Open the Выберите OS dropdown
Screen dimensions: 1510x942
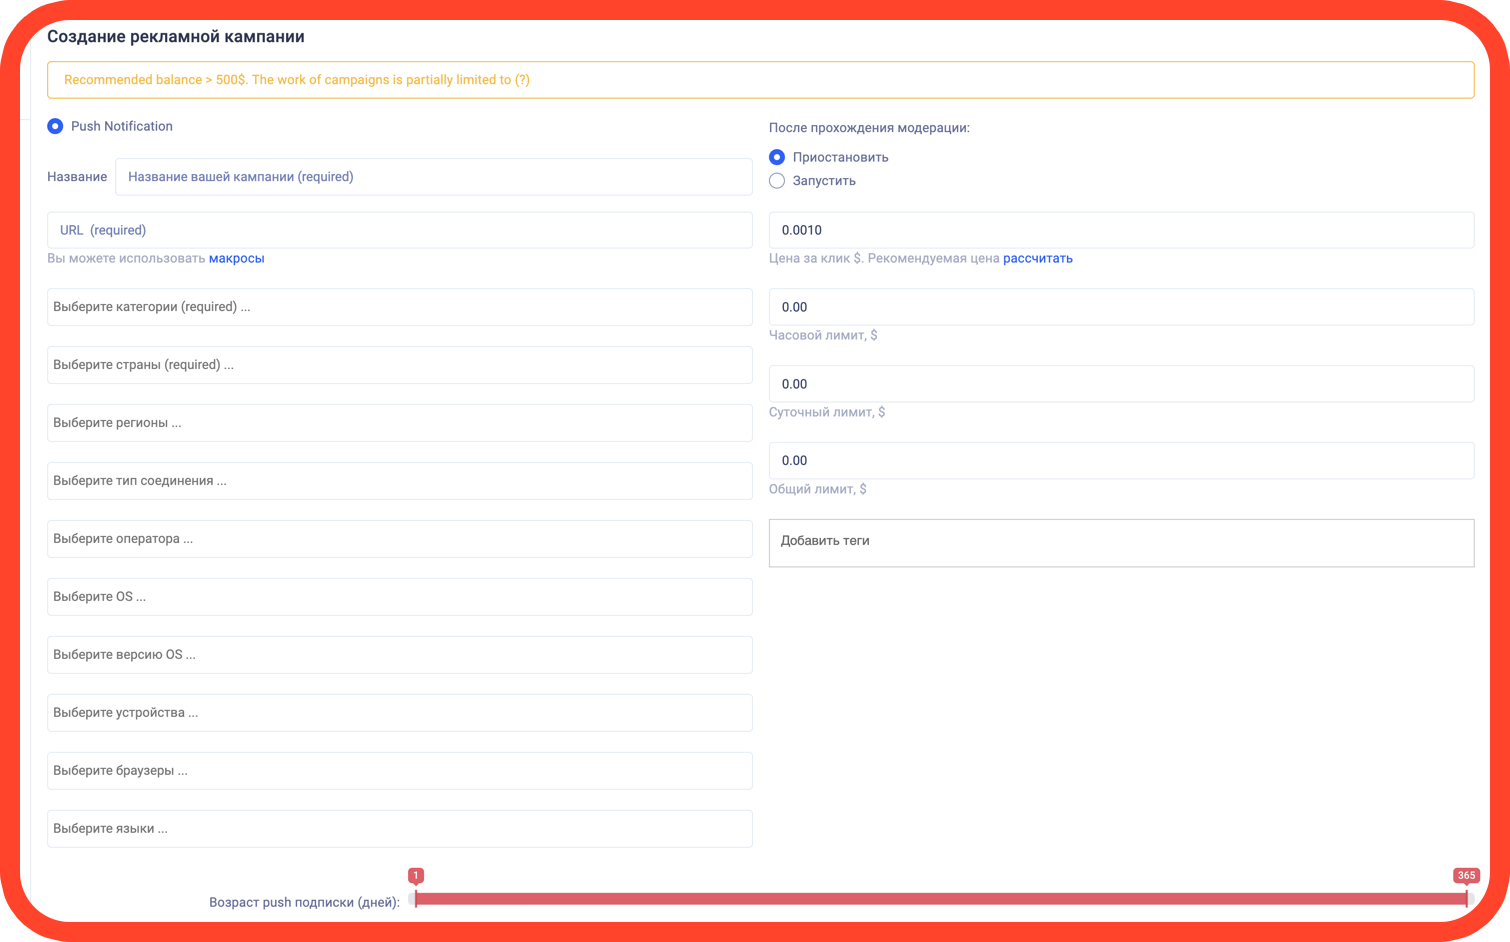(400, 597)
